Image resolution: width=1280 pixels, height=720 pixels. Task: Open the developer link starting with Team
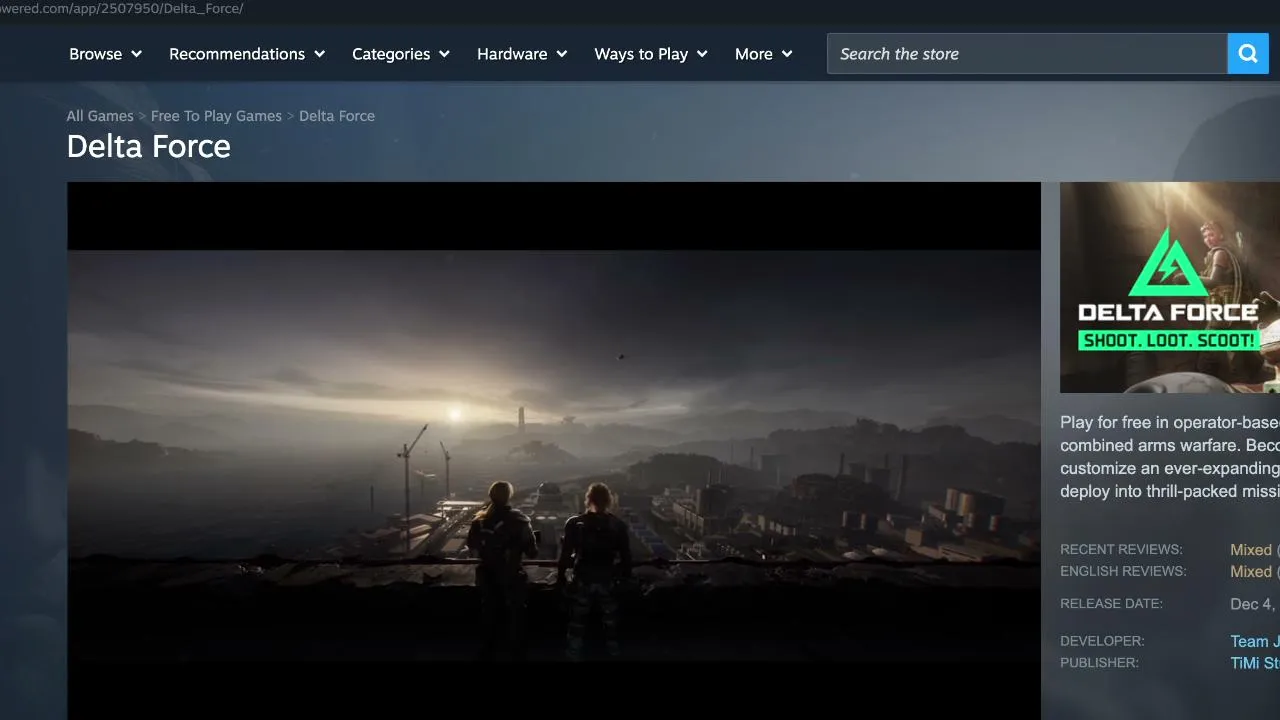[1255, 642]
